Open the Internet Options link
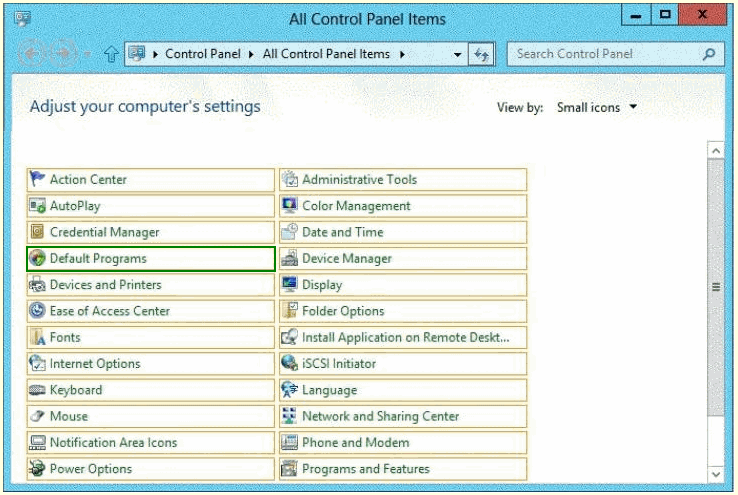The image size is (738, 495). click(x=95, y=364)
